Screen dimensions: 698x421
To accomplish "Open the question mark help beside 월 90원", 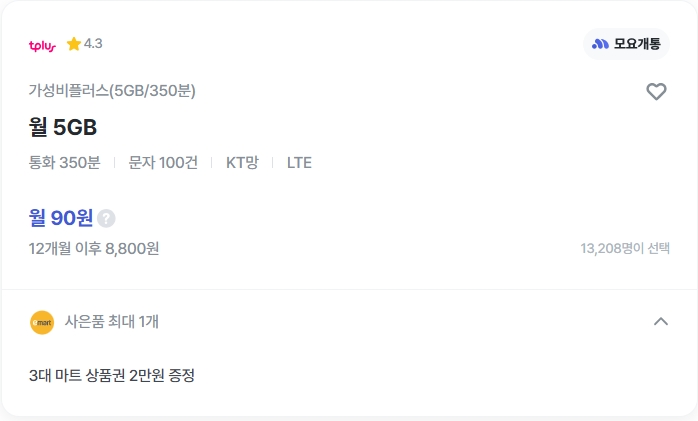I will tap(106, 218).
